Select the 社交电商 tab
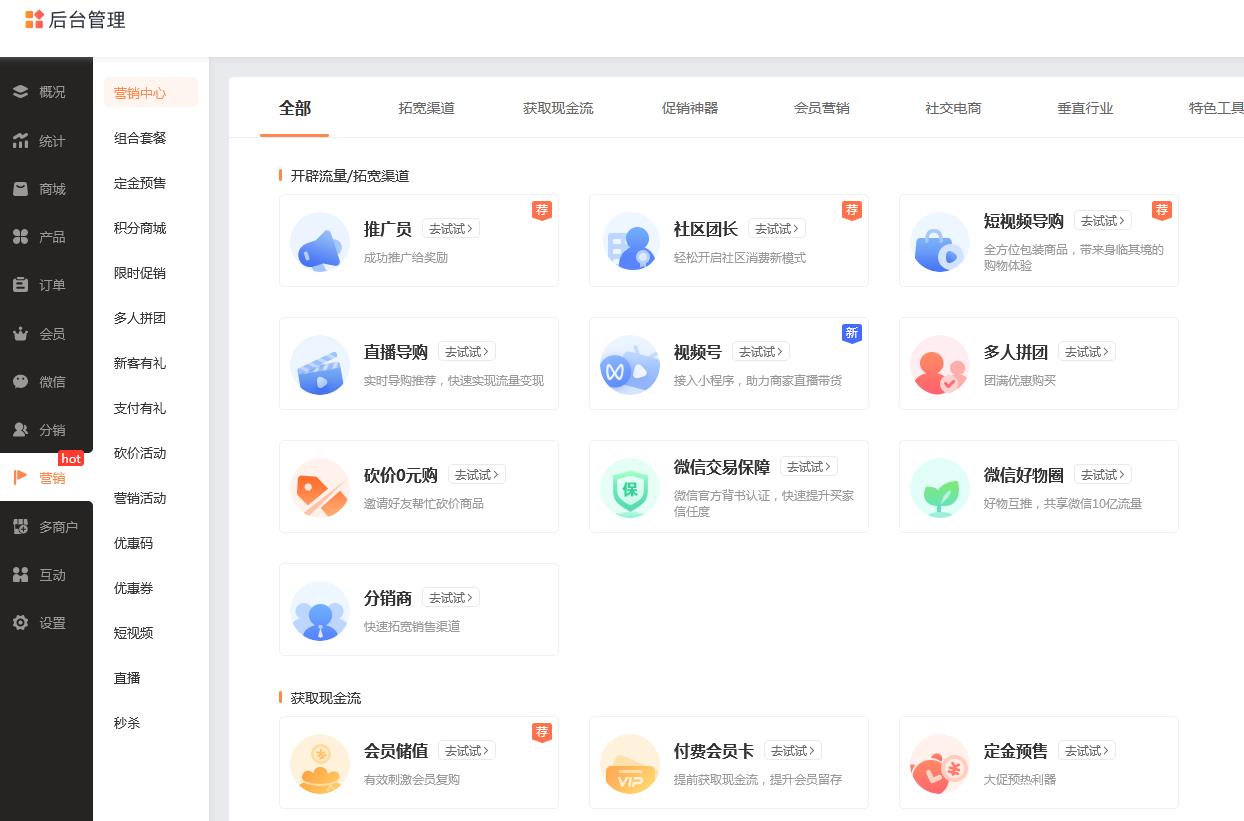The width and height of the screenshot is (1244, 821). click(953, 108)
